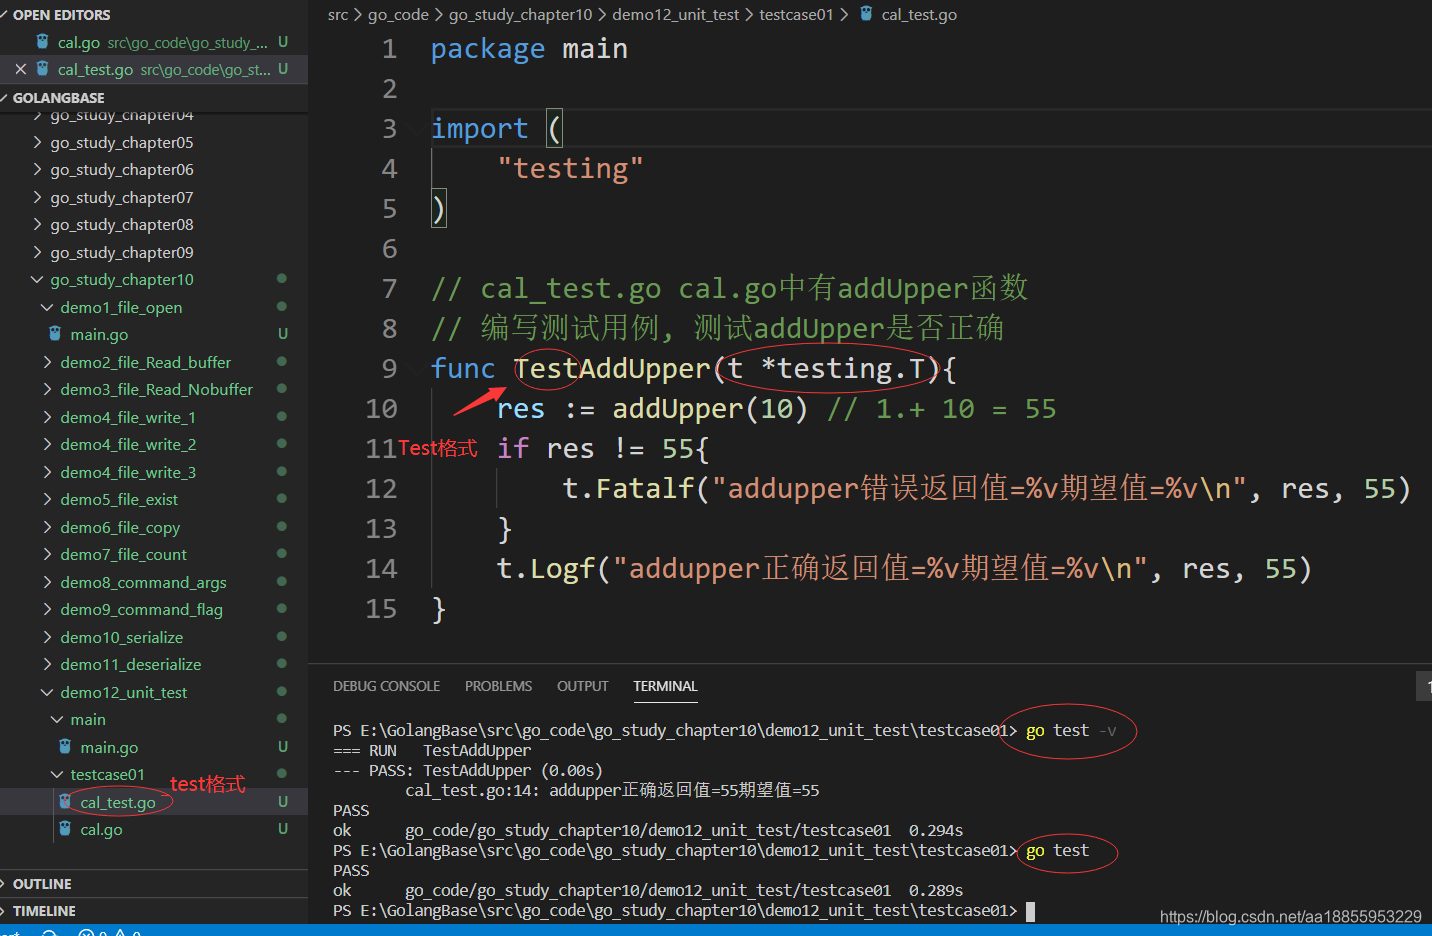
Task: Click the addUpper(10) call on line 10
Action: coord(710,409)
